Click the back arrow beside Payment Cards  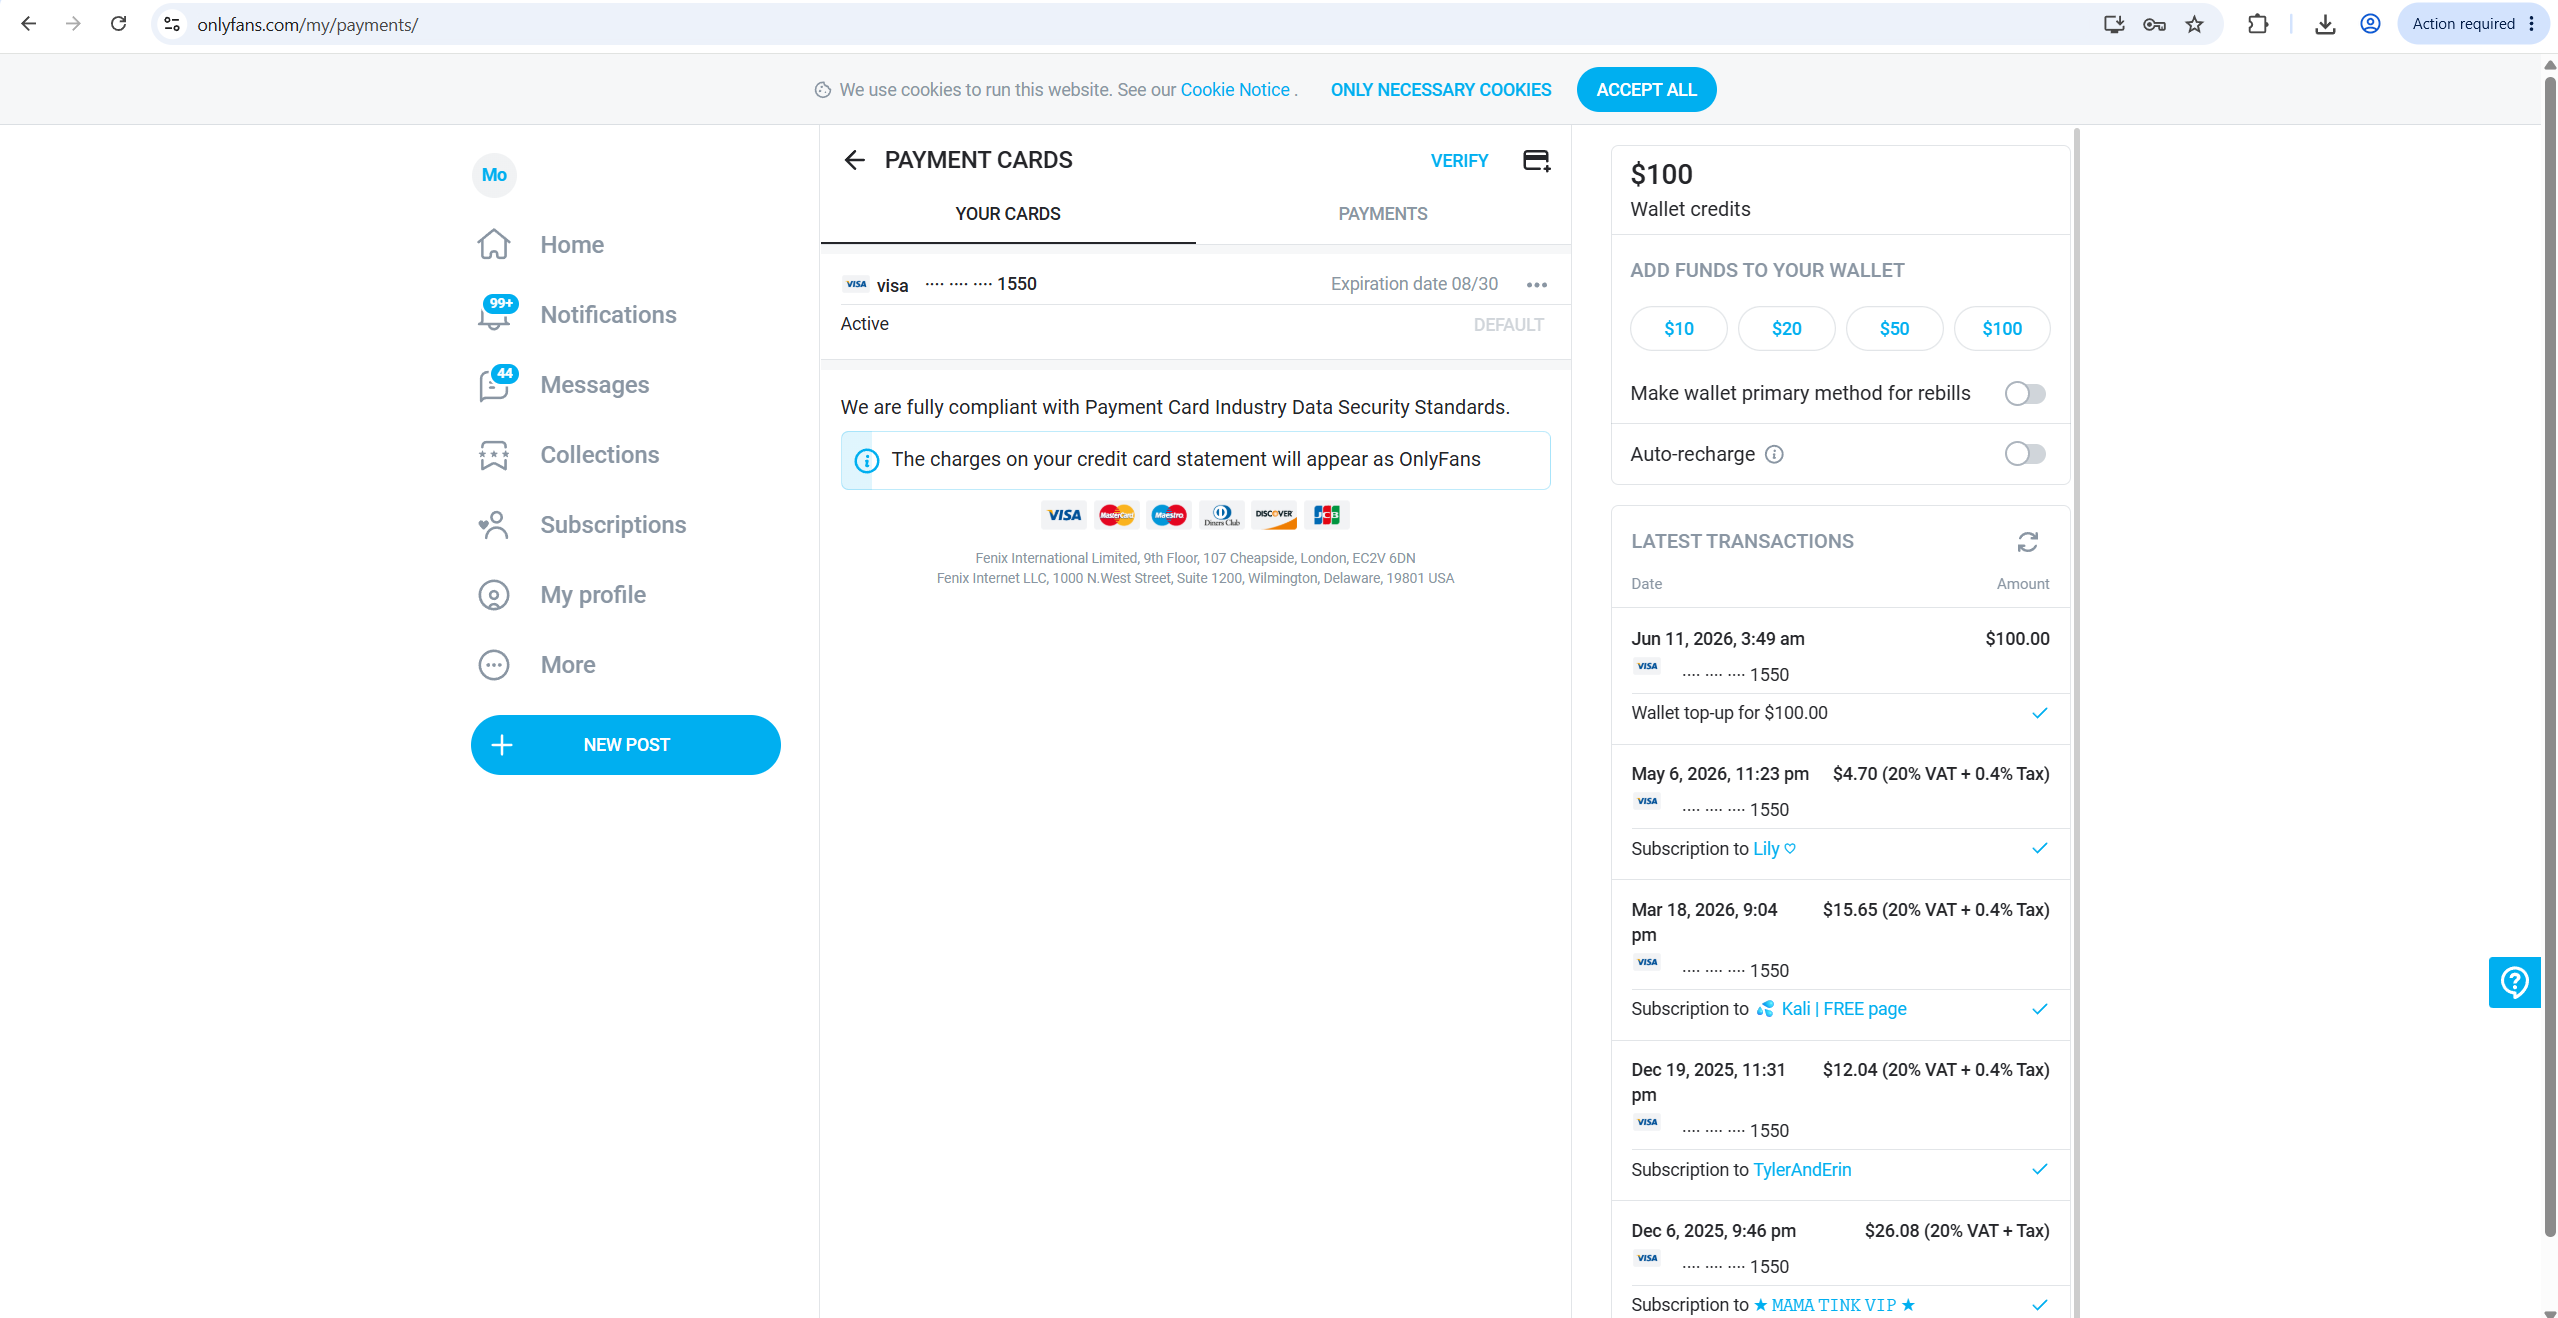854,160
